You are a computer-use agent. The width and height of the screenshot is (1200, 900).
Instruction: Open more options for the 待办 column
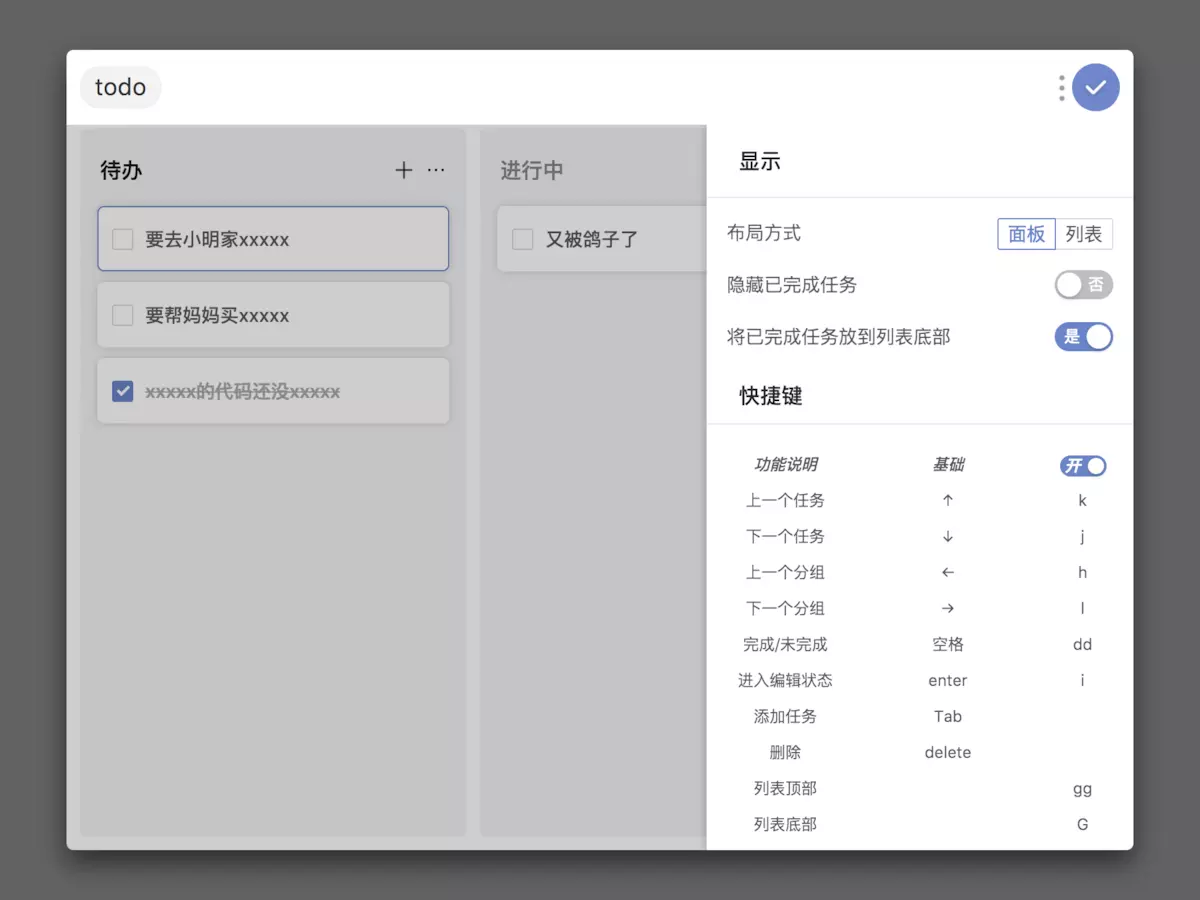click(x=436, y=171)
